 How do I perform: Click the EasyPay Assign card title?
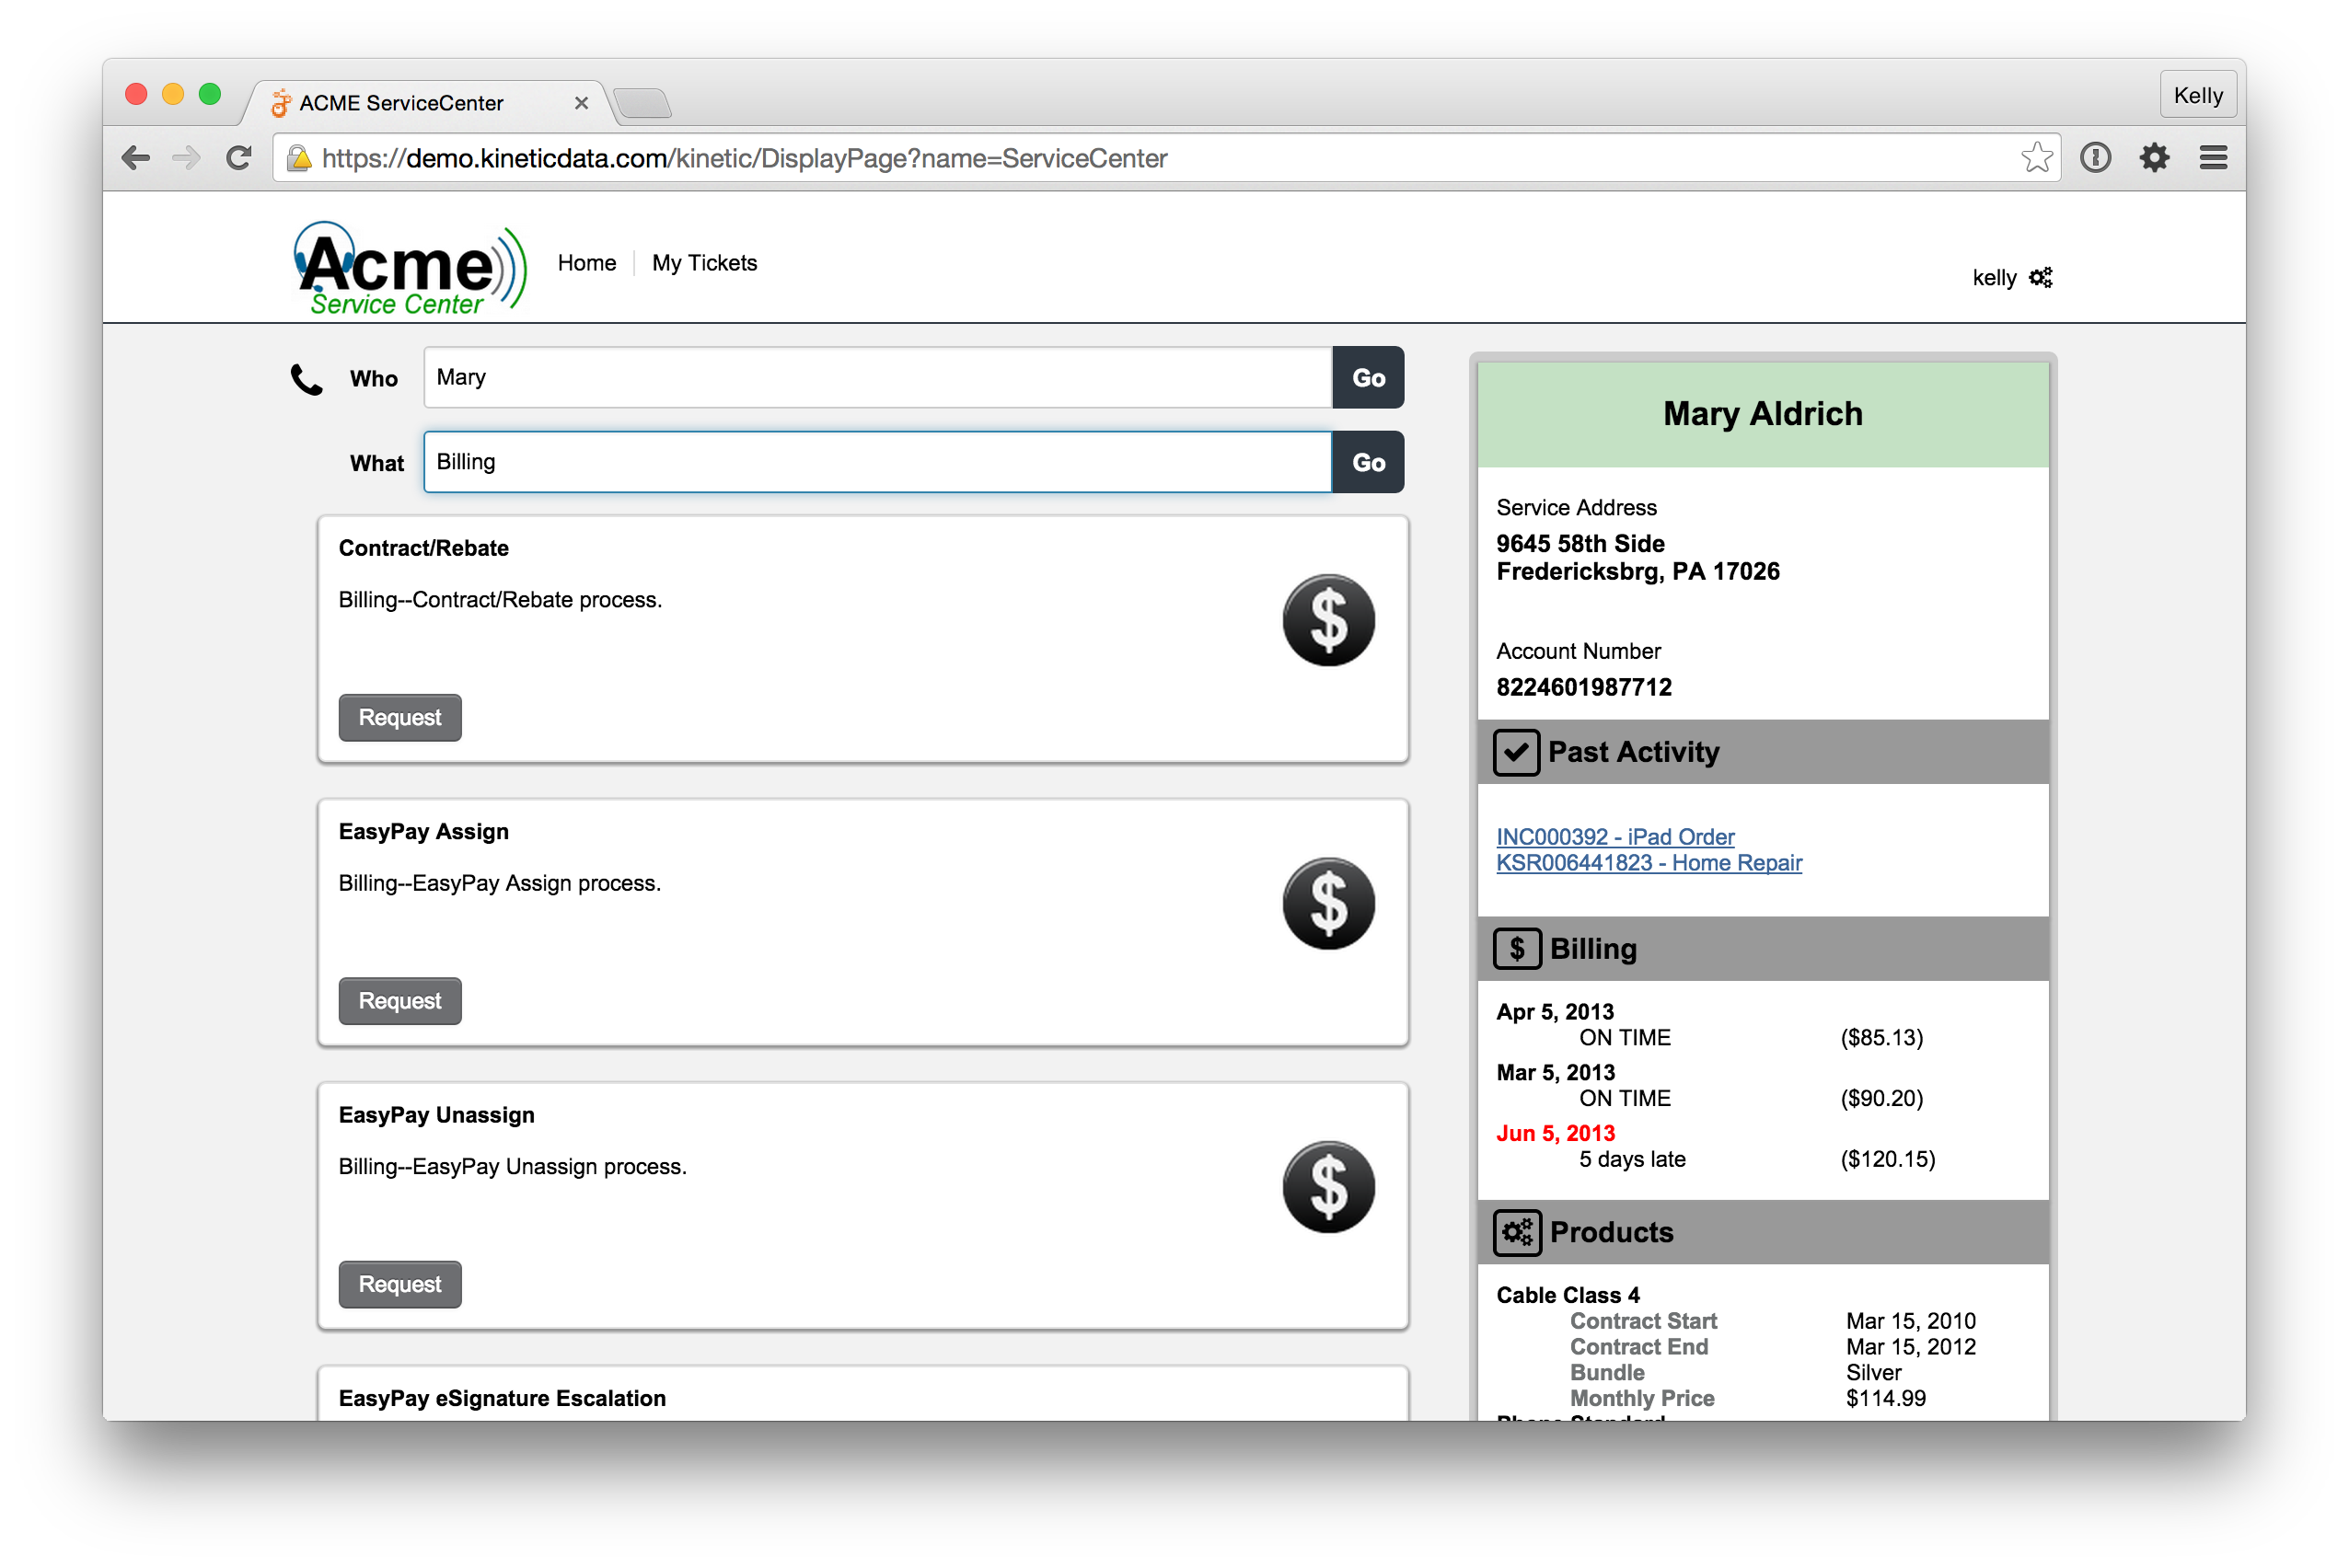[424, 832]
